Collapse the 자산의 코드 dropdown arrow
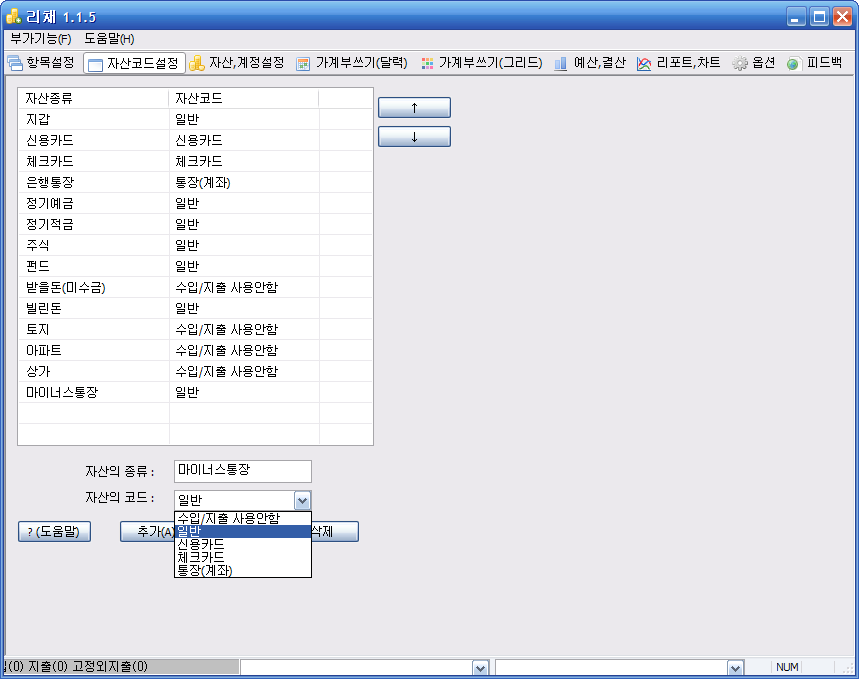Screen dimensions: 859x679 coord(302,499)
